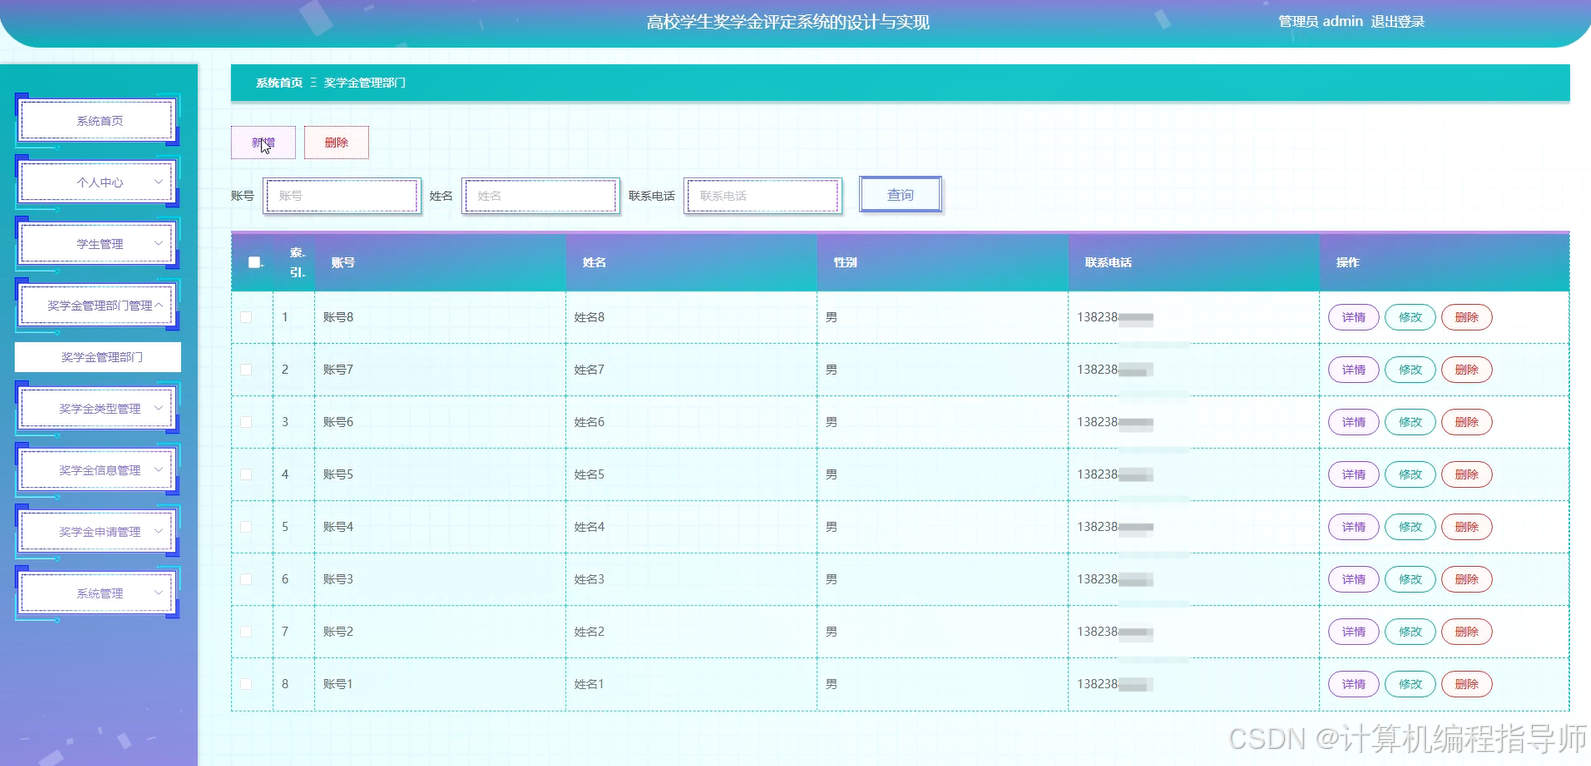Click the 奖学金管理部门 breadcrumb text
Screen dimensions: 1591x766
[x=365, y=83]
